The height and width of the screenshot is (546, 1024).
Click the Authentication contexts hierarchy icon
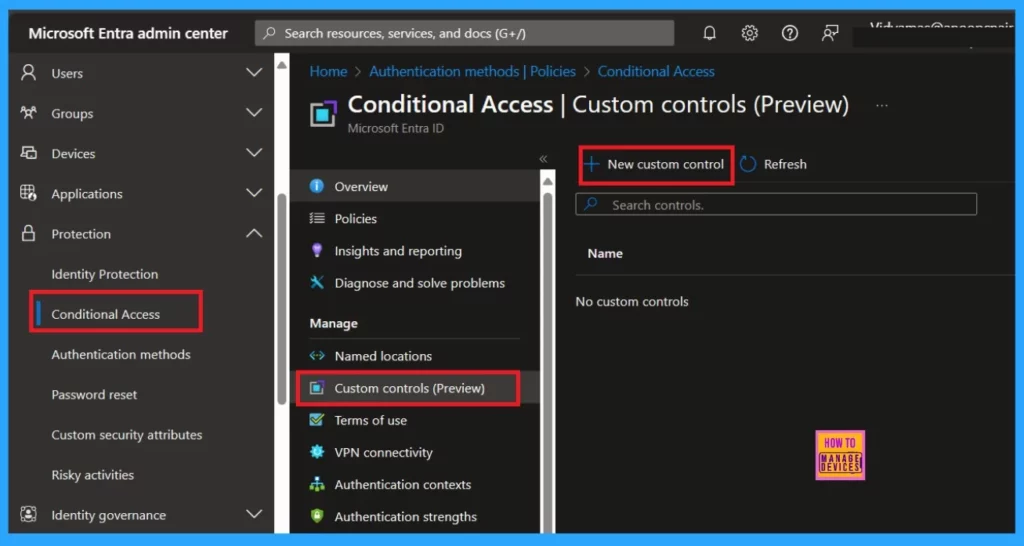click(x=317, y=484)
